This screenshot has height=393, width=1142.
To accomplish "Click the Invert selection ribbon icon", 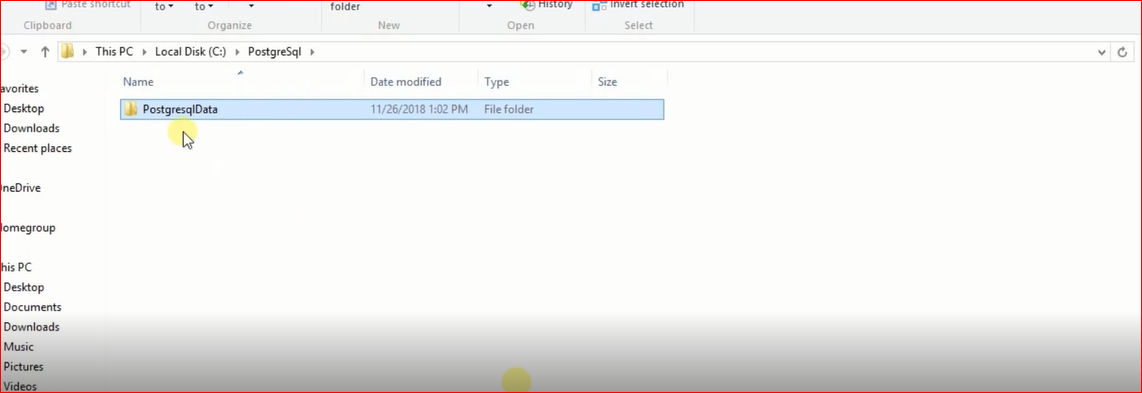I will pos(599,5).
